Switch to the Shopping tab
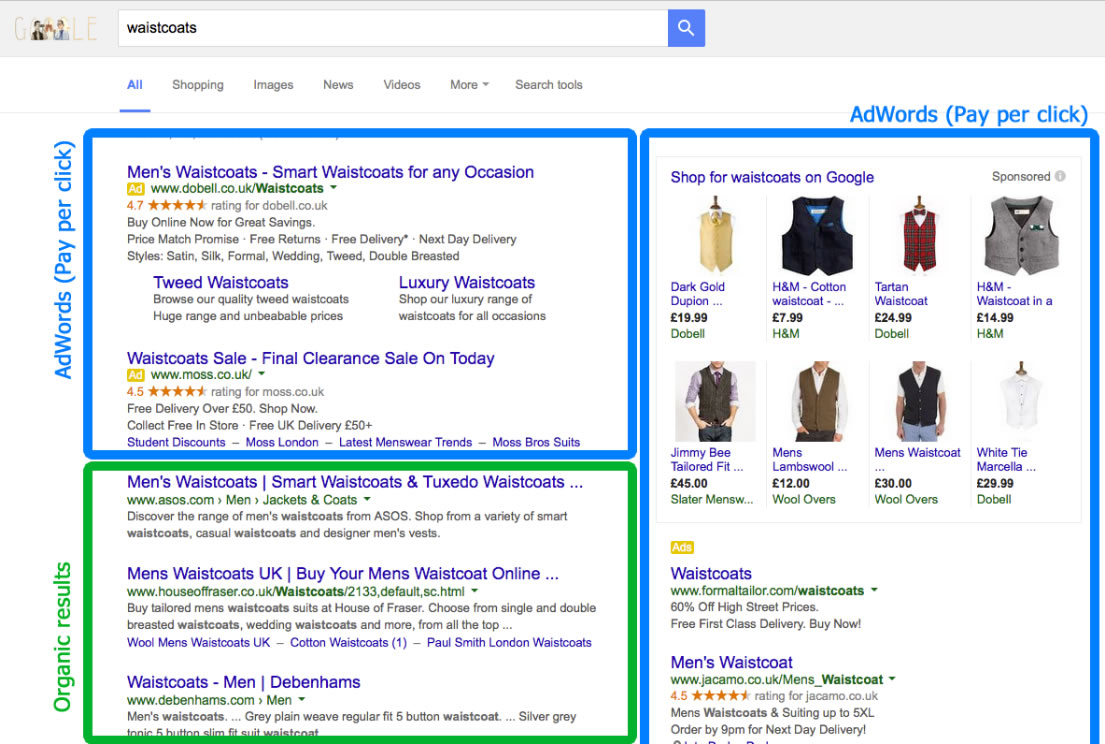1105x744 pixels. [198, 85]
